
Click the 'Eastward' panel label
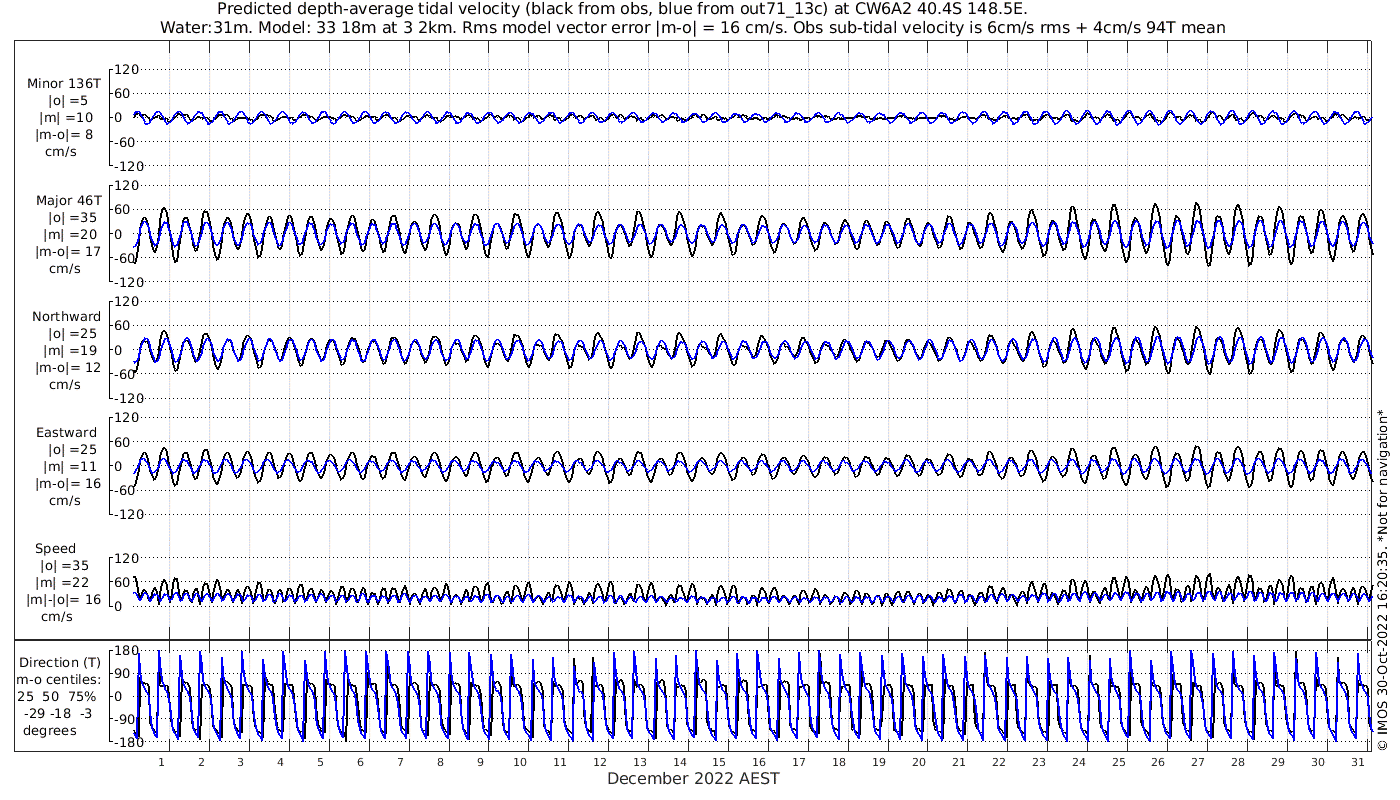click(x=66, y=433)
